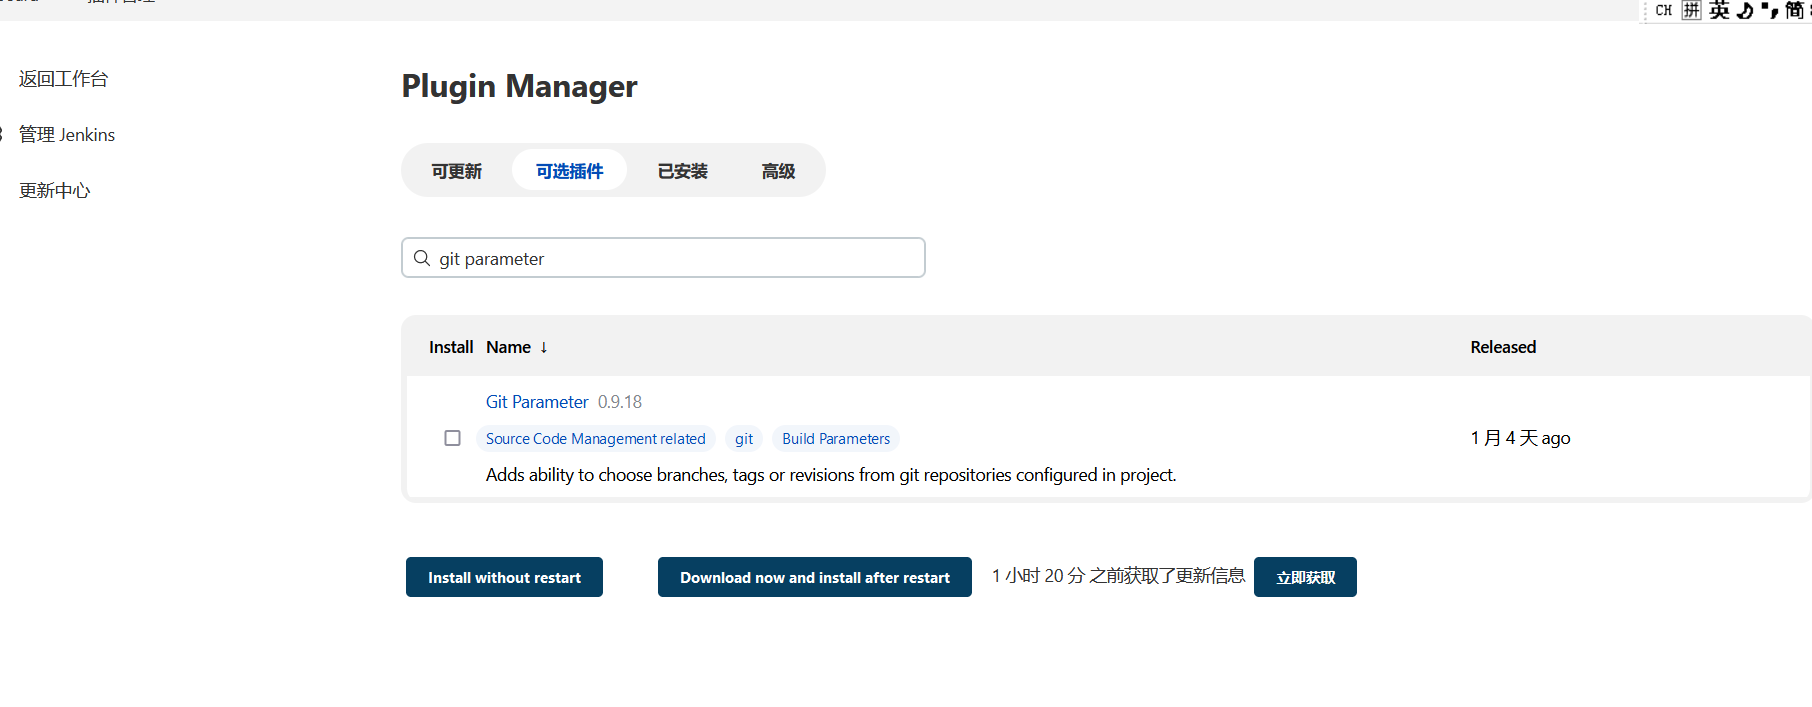This screenshot has width=1812, height=707.
Task: Click the Plugin Manager heading
Action: (x=519, y=86)
